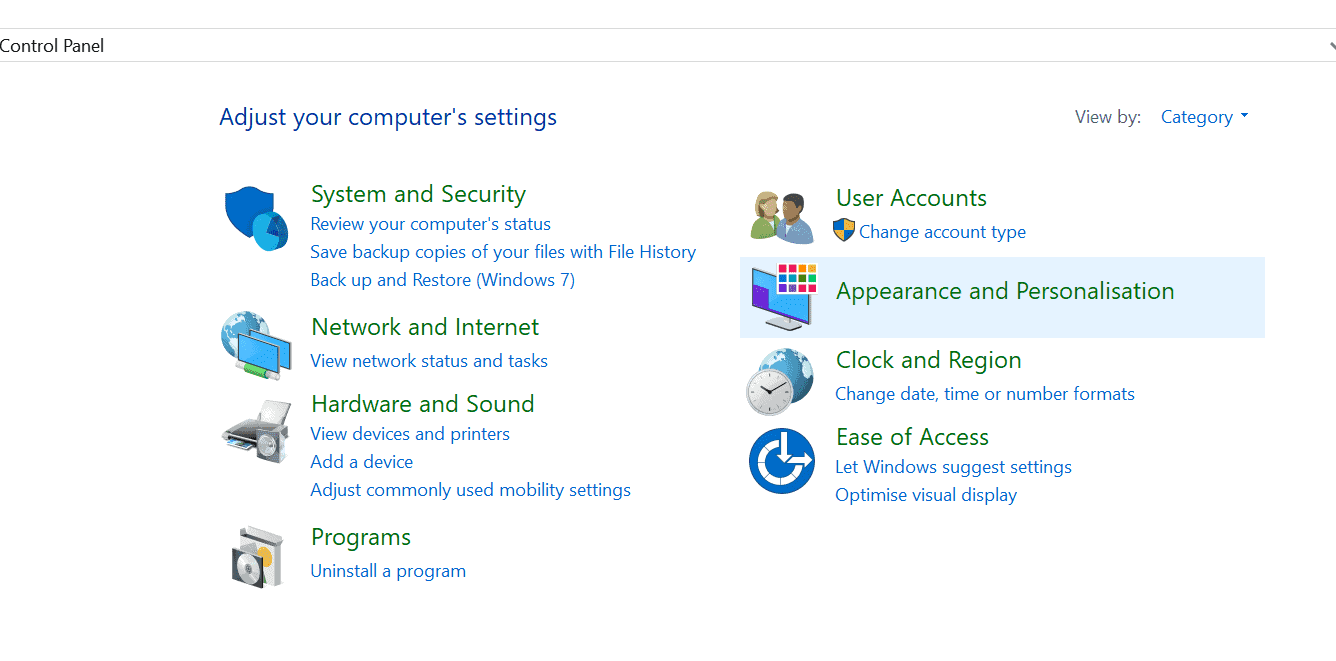Open Back up and Restore (Windows 7)

click(x=442, y=280)
